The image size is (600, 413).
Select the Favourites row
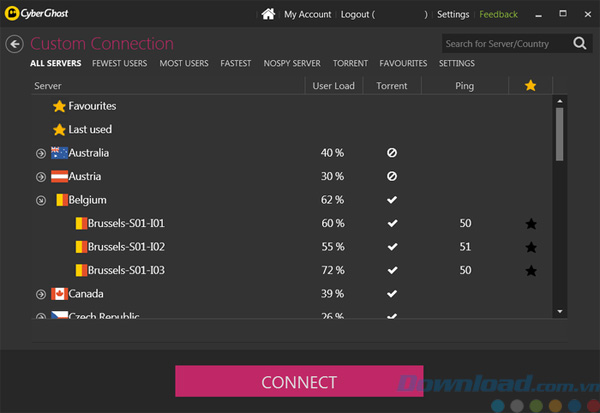click(292, 106)
